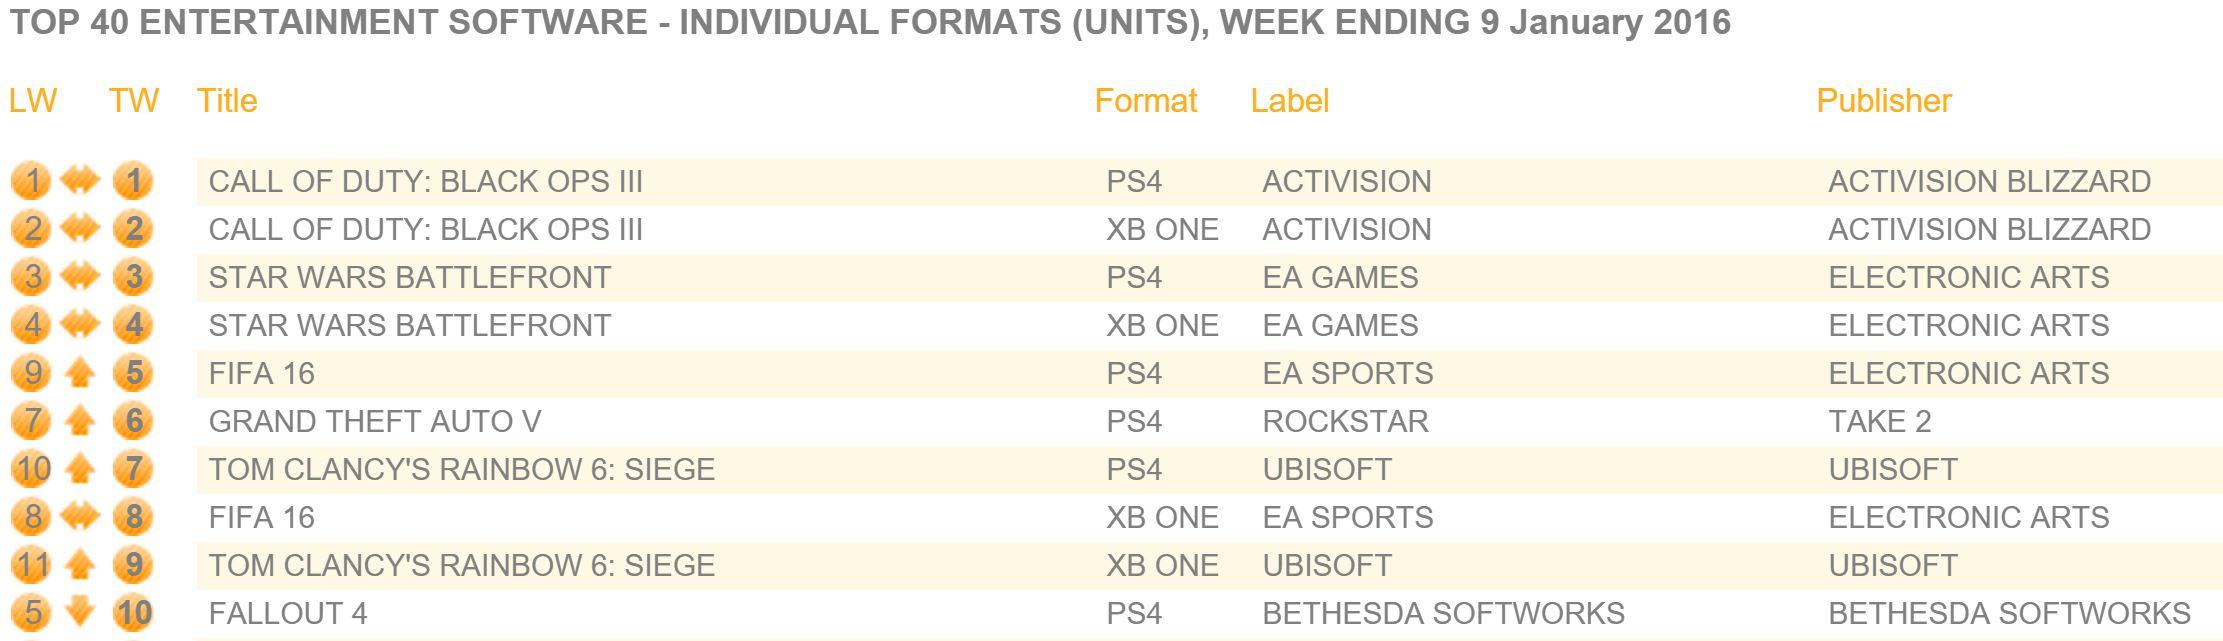
Task: Click the This Week badge number 10
Action: [133, 613]
